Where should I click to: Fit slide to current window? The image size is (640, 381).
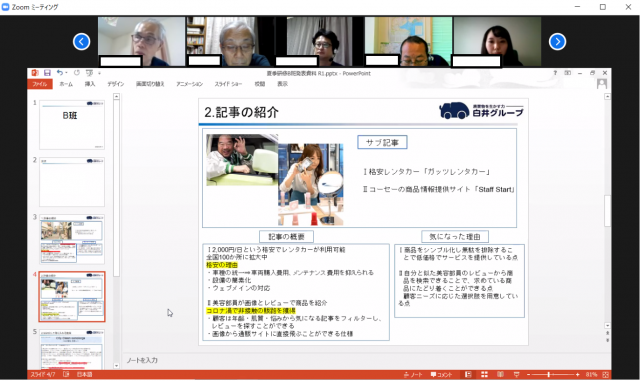pyautogui.click(x=605, y=374)
